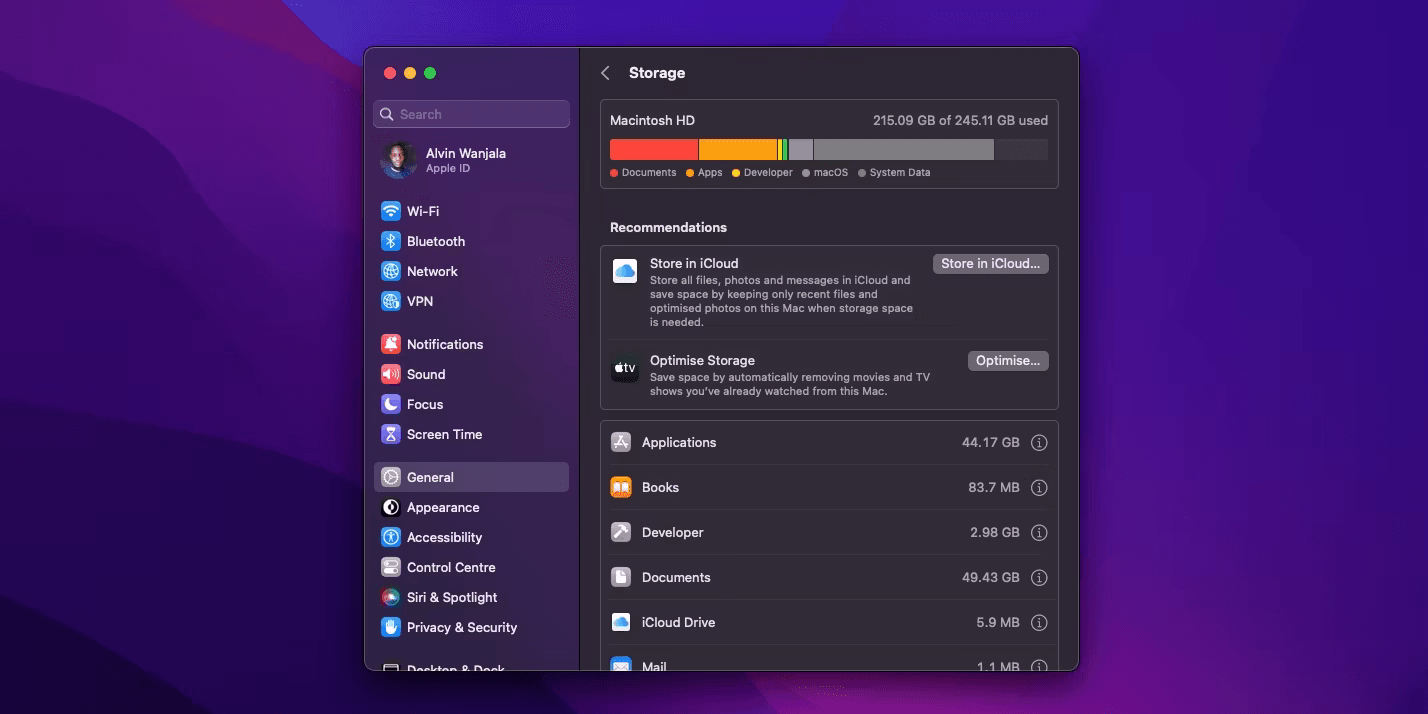Show info for the Documents row
1428x714 pixels.
point(1039,577)
